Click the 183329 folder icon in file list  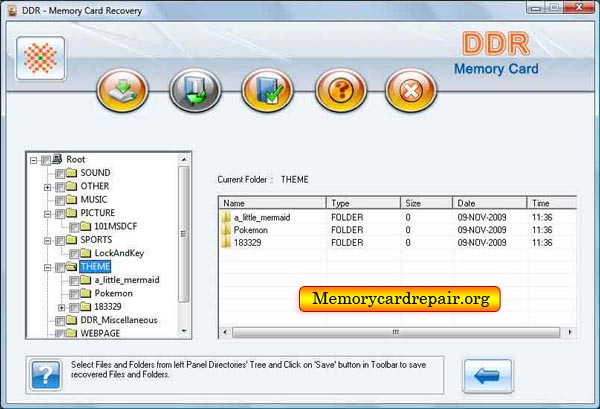(226, 243)
